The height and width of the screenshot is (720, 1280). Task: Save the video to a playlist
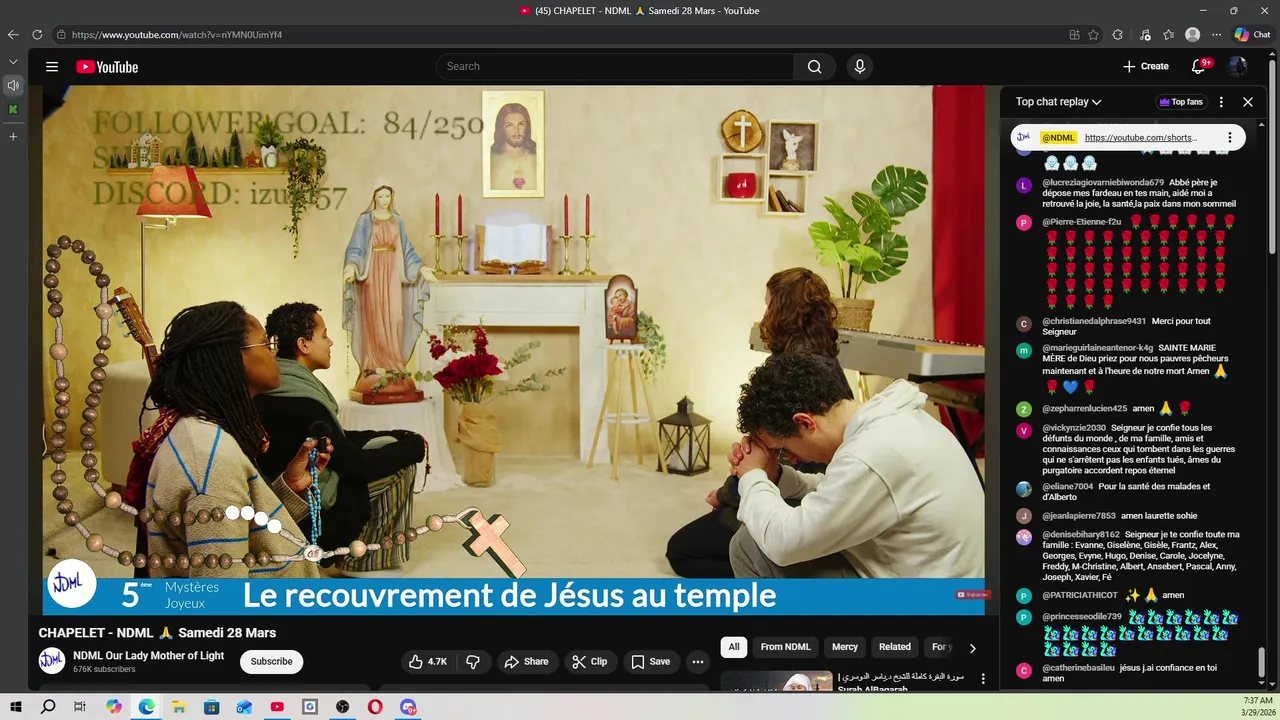(x=650, y=662)
